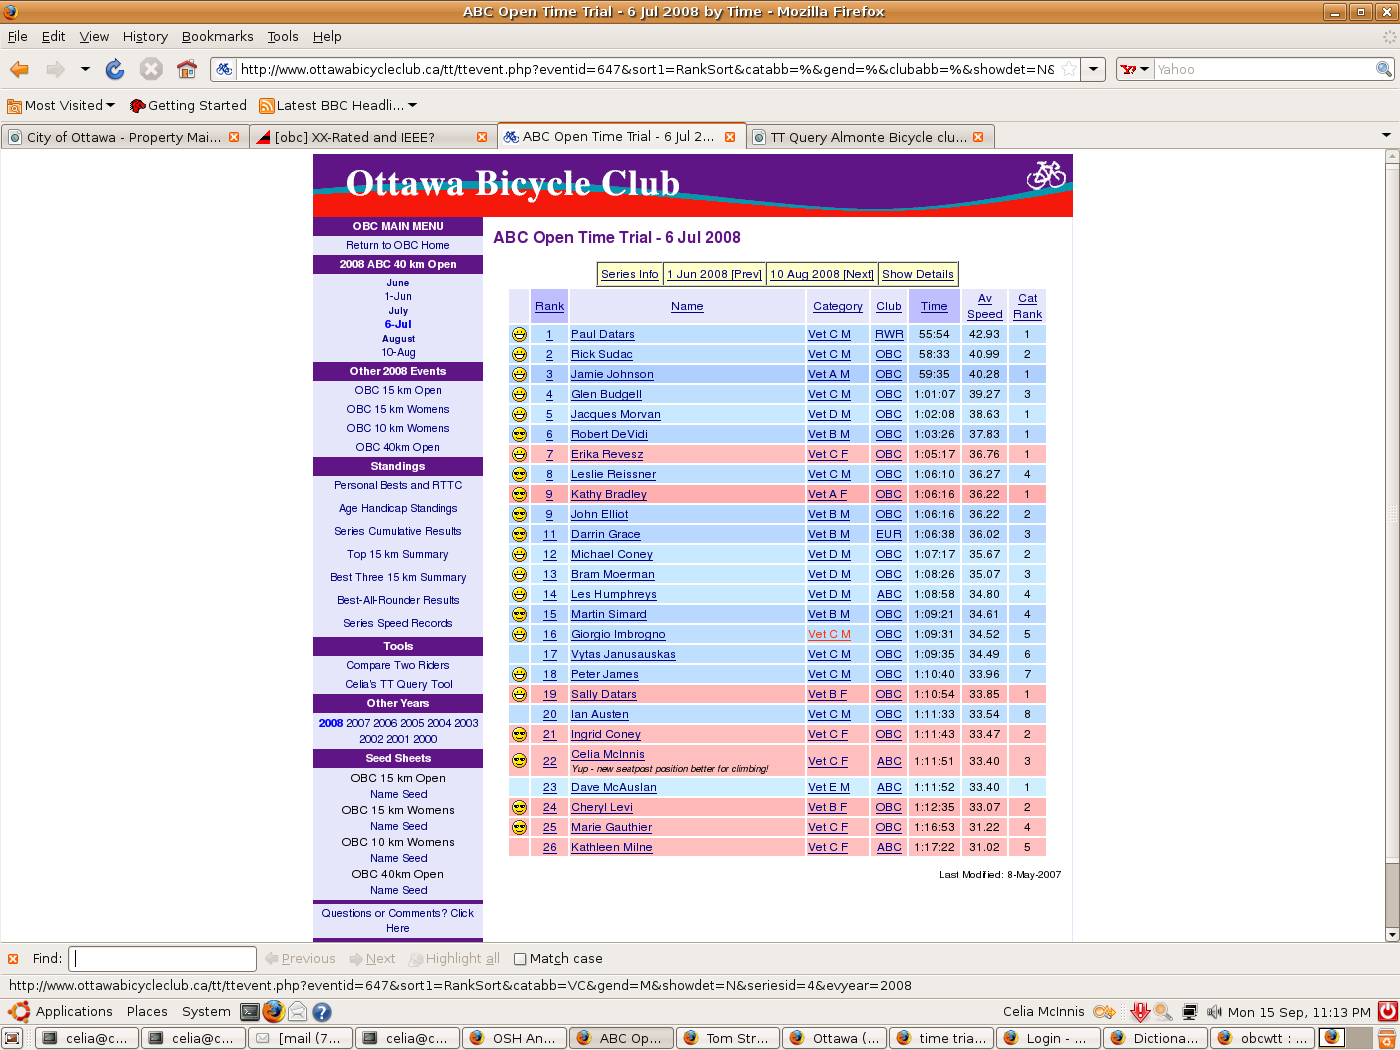Open the URL bar history dropdown
Image resolution: width=1400 pixels, height=1050 pixels.
click(1094, 69)
